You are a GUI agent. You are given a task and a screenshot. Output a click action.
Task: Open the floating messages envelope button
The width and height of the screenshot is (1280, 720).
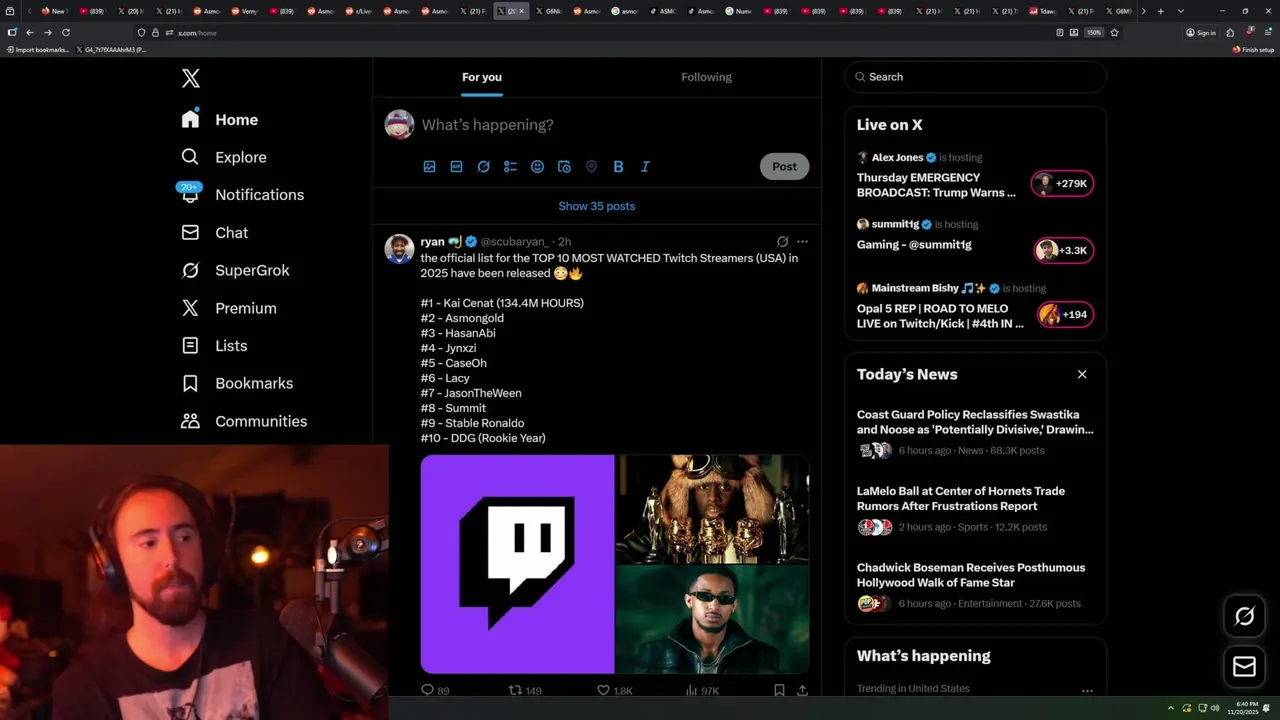pos(1244,666)
